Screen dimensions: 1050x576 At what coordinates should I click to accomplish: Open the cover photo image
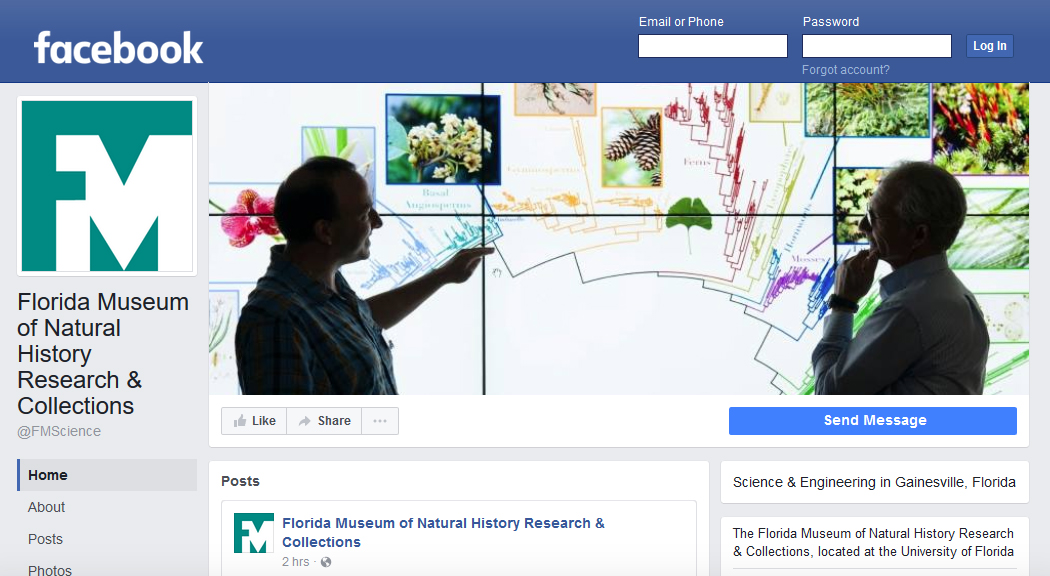click(x=618, y=240)
